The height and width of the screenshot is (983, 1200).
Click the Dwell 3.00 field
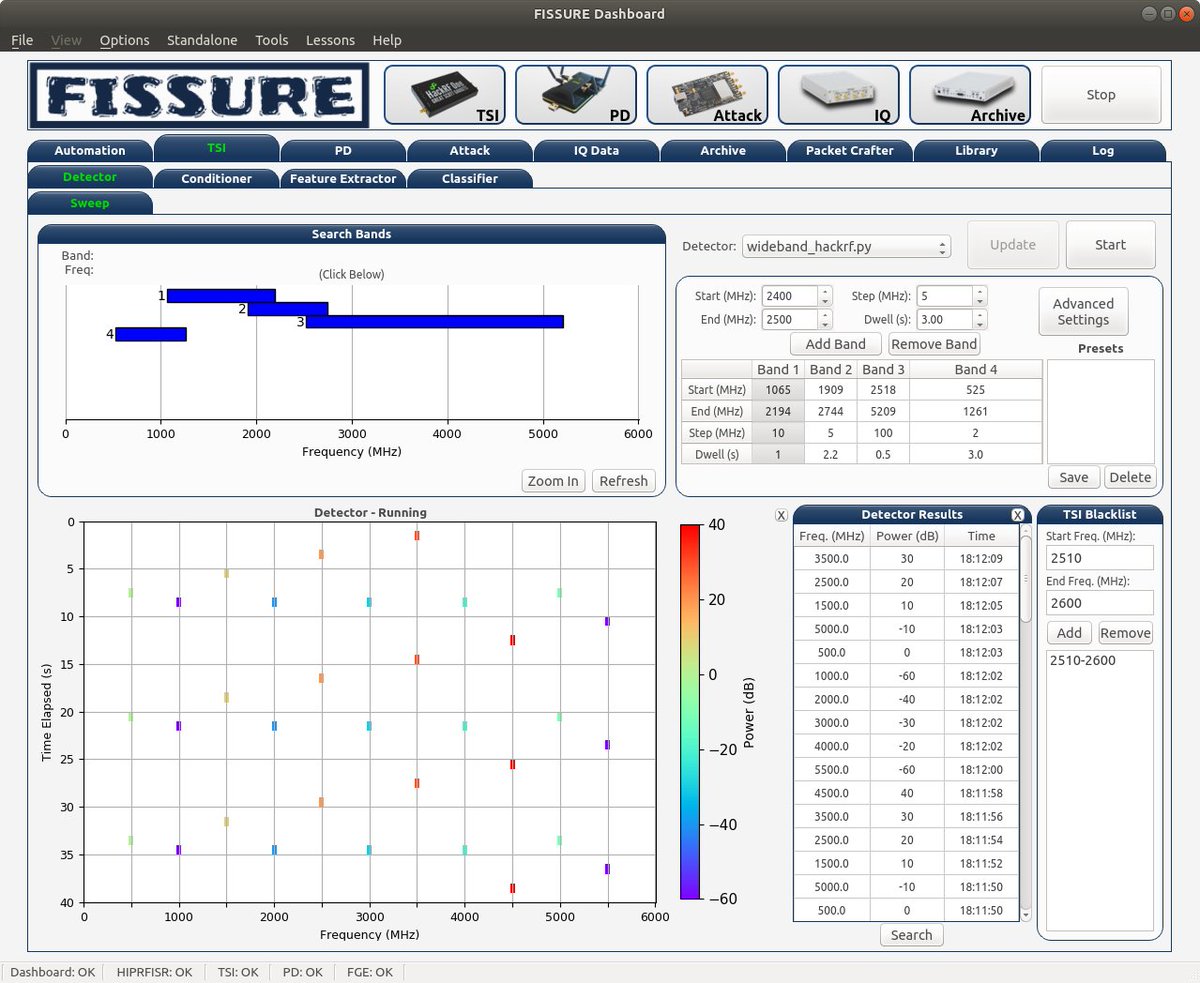945,320
